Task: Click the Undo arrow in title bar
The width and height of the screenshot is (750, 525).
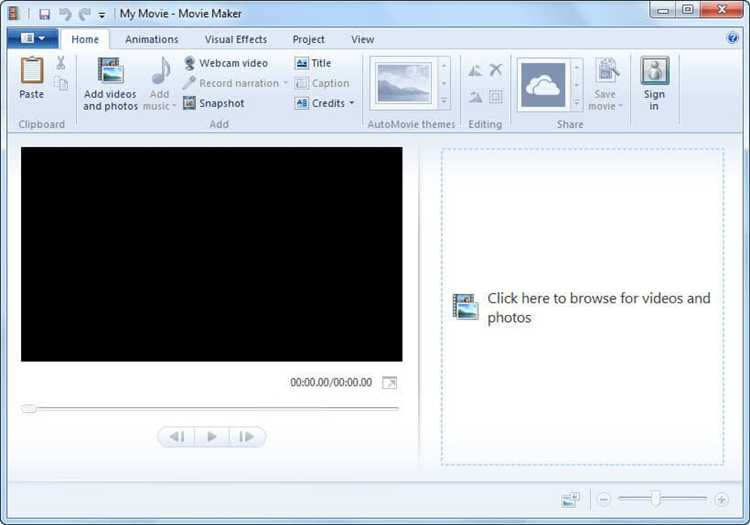Action: tap(65, 14)
